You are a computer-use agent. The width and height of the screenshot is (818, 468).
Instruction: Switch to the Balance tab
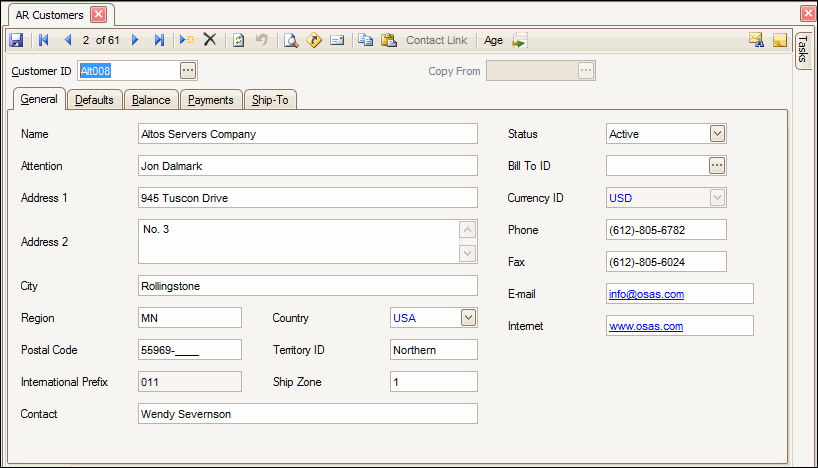[152, 100]
